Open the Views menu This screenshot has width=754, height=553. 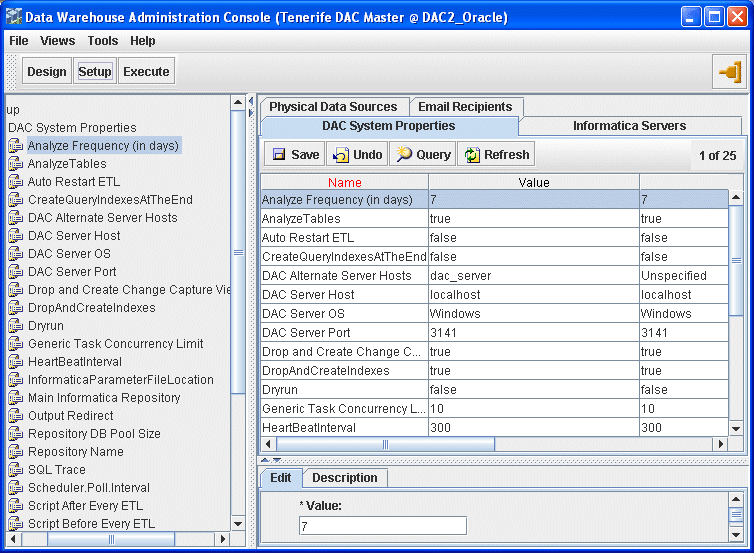point(57,41)
